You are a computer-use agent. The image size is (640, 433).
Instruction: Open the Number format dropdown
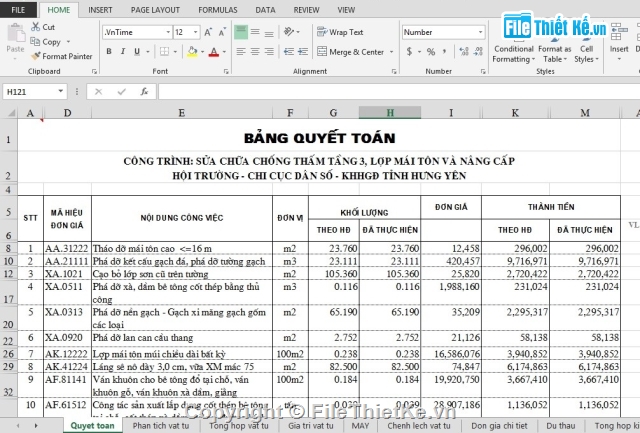point(480,32)
